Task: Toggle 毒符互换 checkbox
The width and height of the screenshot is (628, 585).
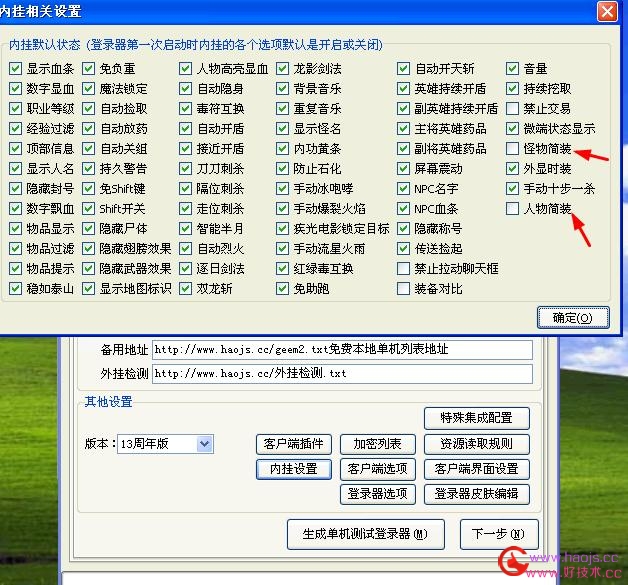Action: [185, 109]
